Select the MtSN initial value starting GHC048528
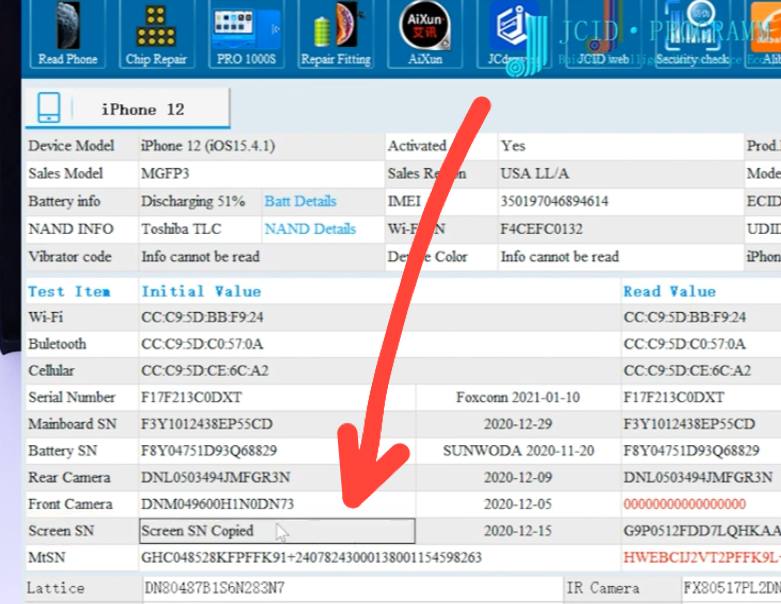 (311, 558)
